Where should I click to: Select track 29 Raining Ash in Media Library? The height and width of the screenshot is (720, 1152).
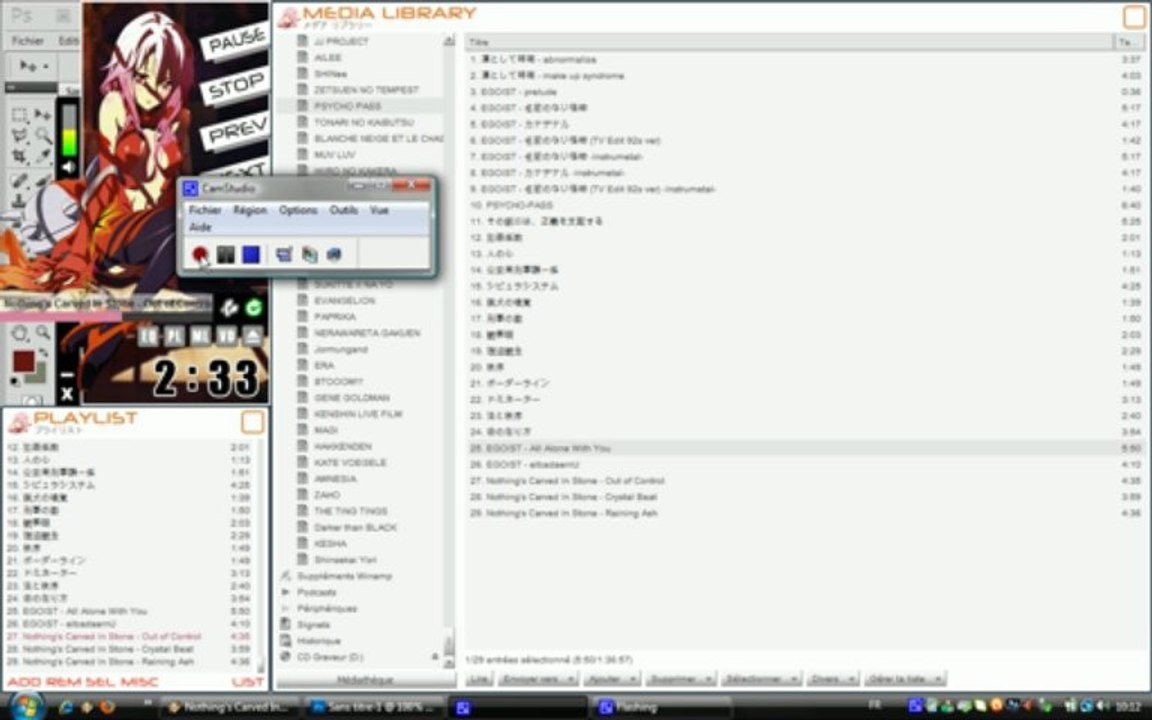[x=805, y=513]
